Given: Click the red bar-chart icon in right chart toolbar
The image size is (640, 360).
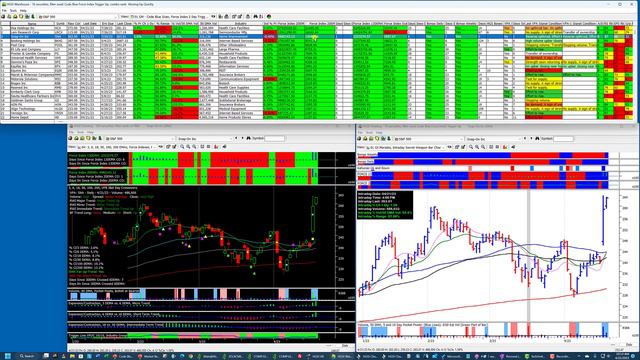Looking at the screenshot, I should tap(505, 147).
